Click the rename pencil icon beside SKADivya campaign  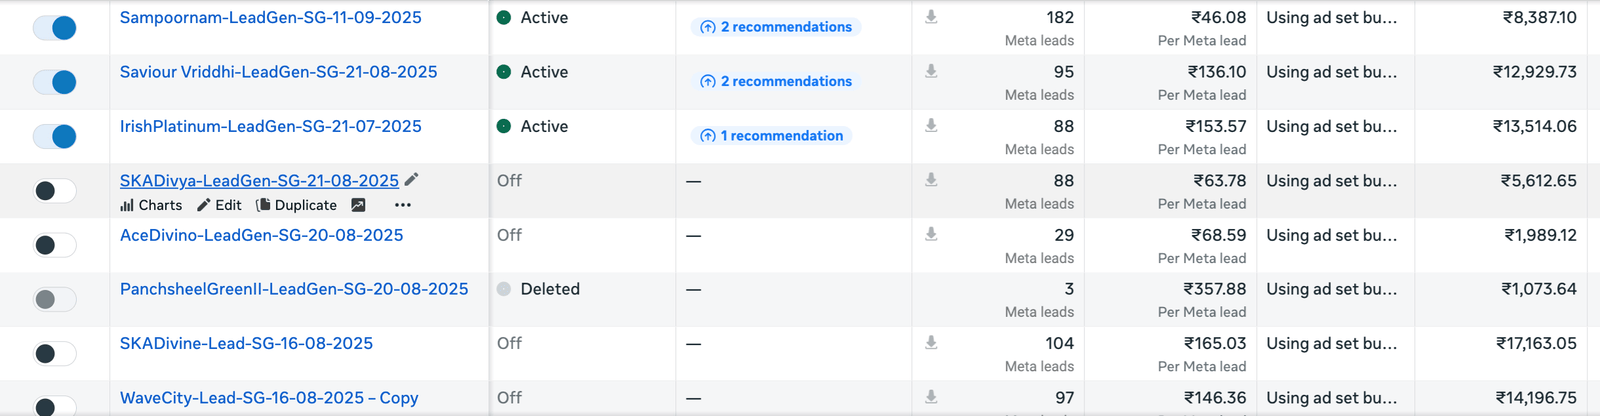pyautogui.click(x=411, y=180)
